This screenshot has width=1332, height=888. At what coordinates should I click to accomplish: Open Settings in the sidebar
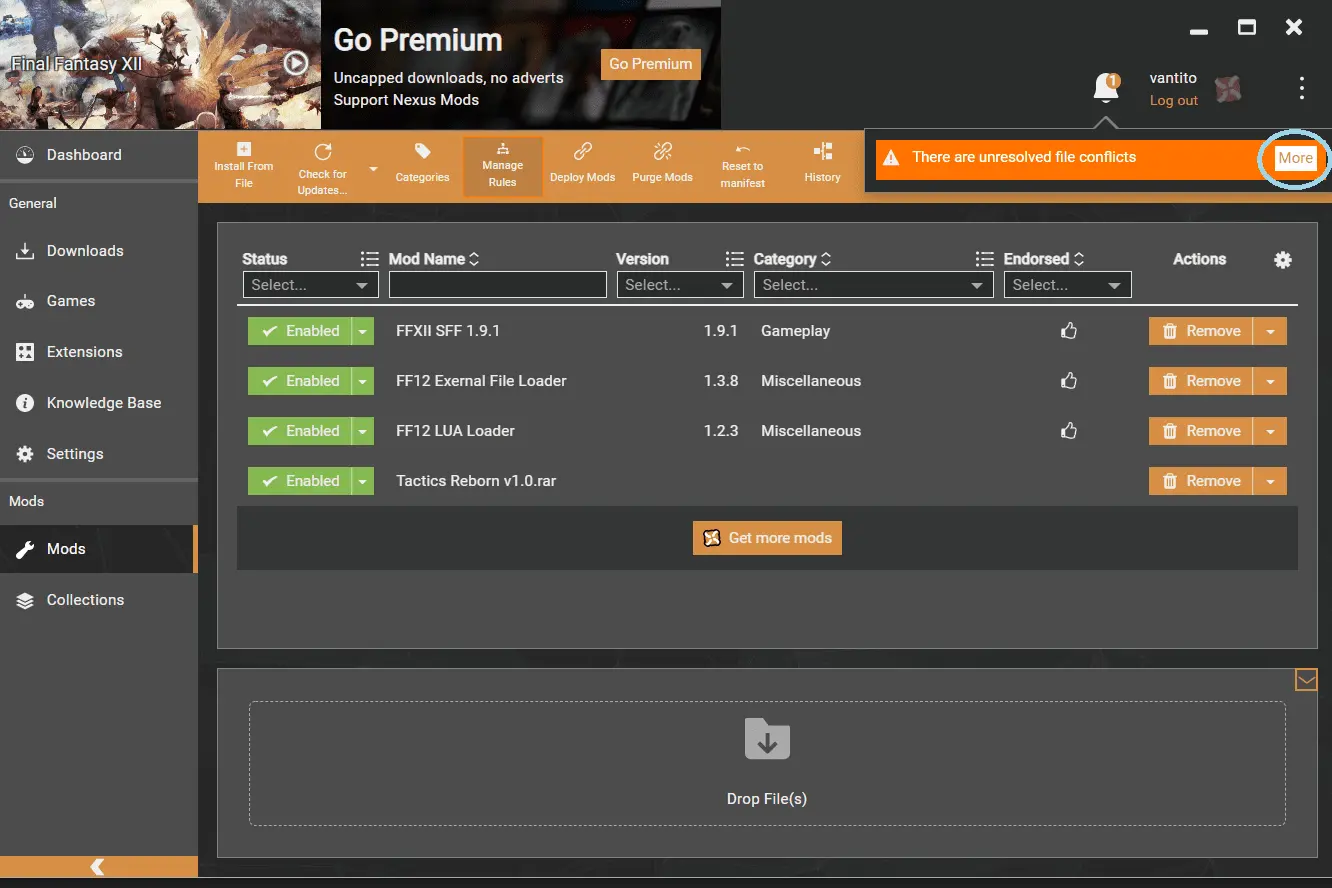click(98, 454)
